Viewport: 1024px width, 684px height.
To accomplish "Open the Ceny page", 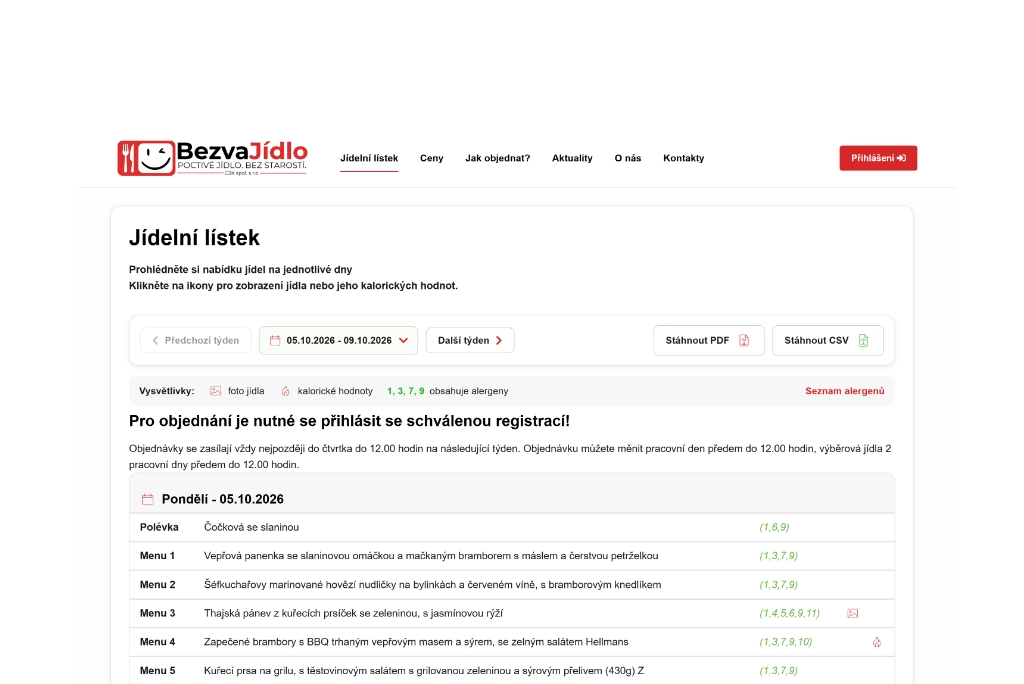I will (432, 158).
